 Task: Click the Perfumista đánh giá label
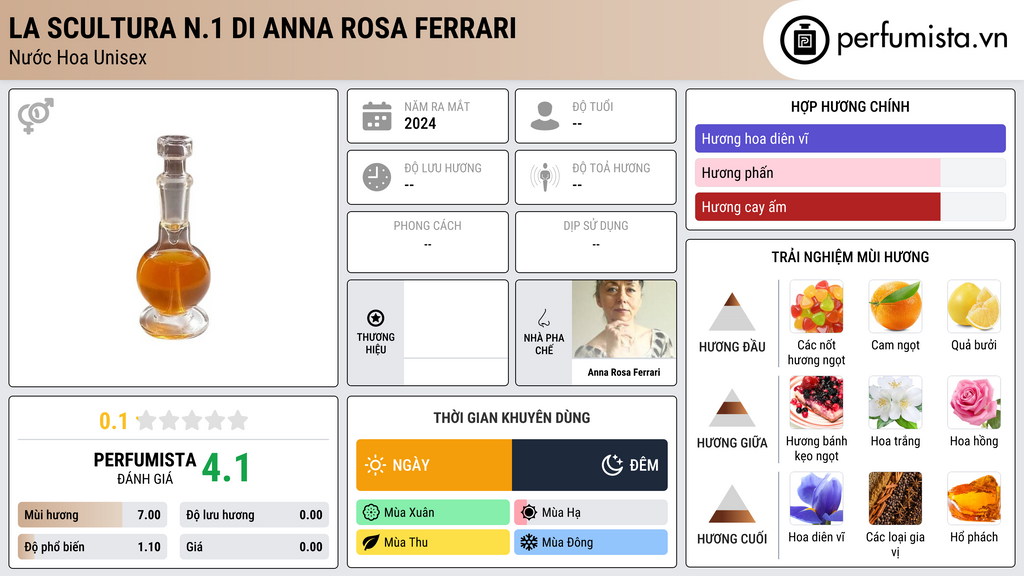click(145, 468)
